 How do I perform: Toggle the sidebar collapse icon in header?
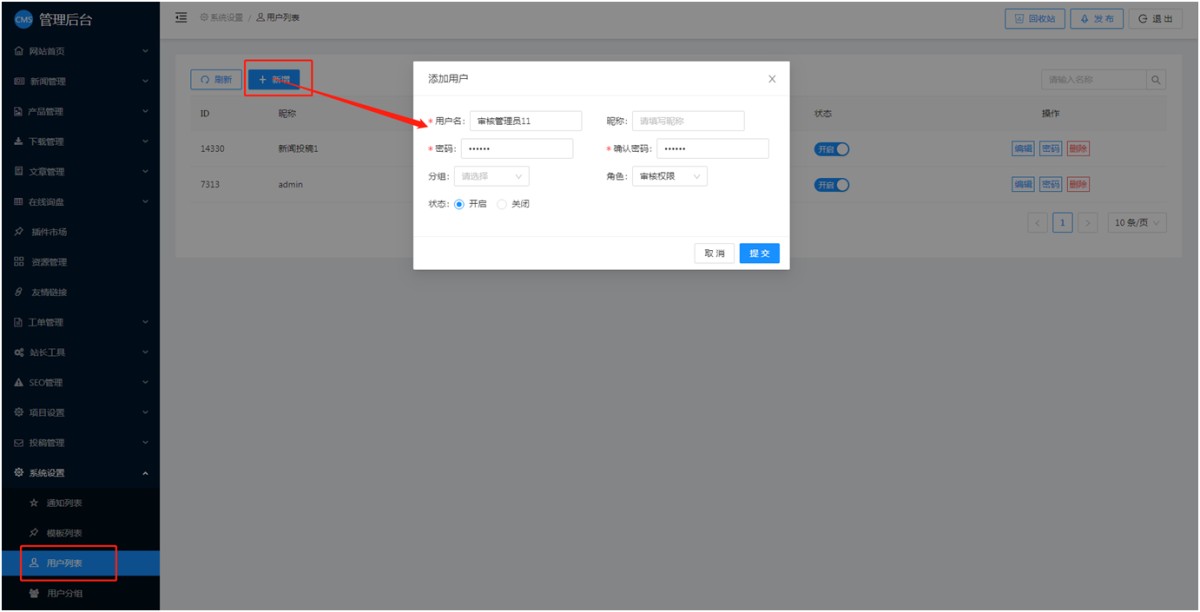181,18
